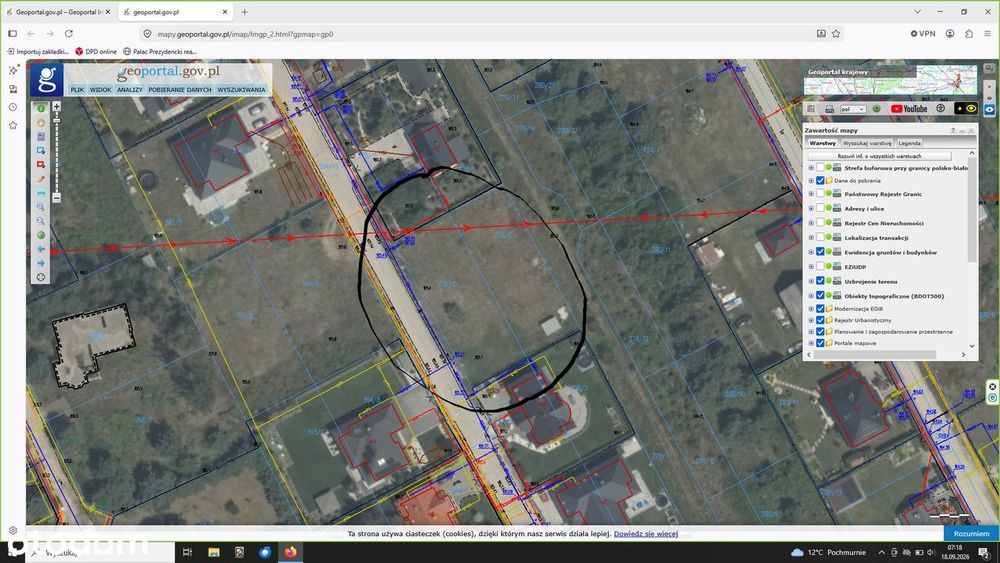This screenshot has width=1000, height=563.
Task: Open the calculator-like coordinates tool icon
Action: 41,136
